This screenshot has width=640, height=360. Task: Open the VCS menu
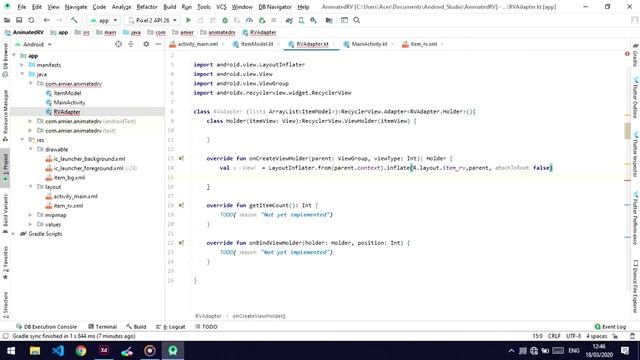[221, 7]
